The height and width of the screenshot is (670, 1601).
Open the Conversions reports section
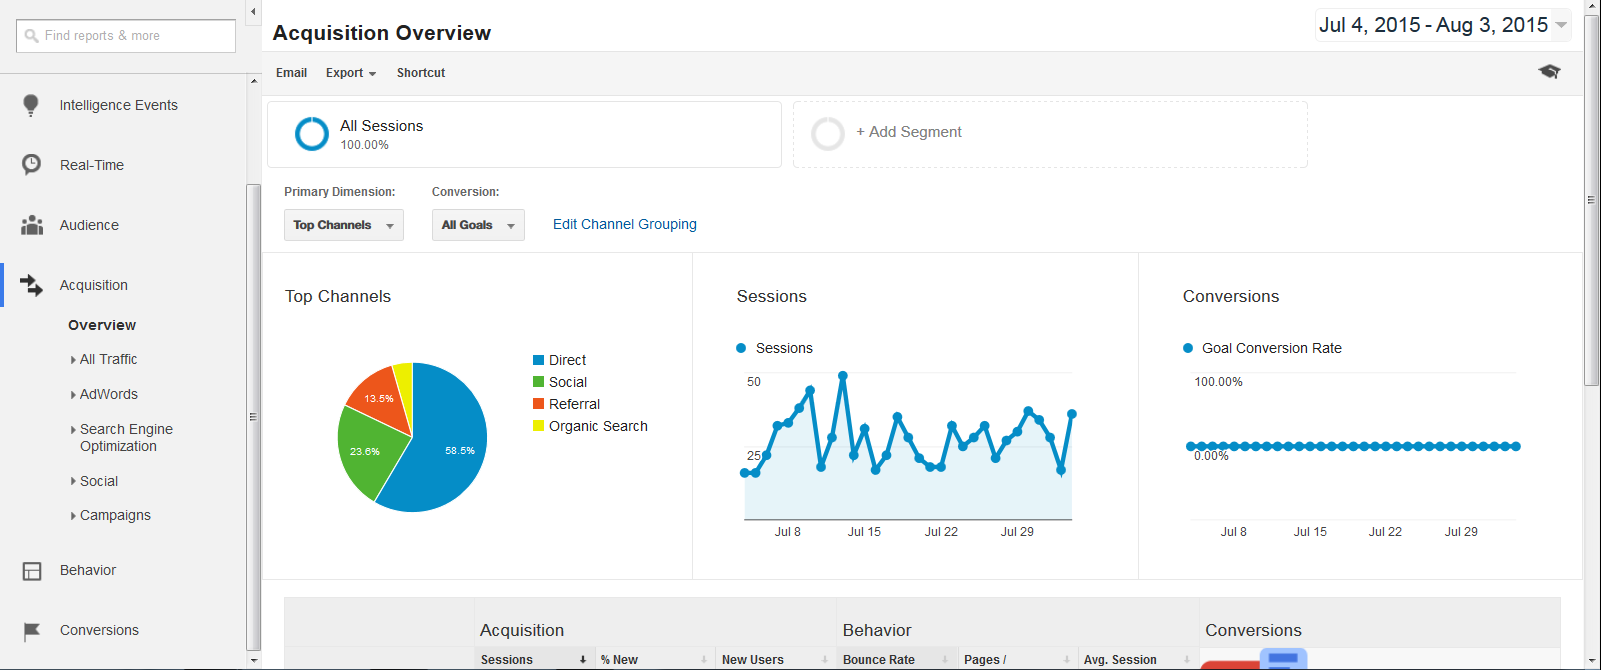tap(99, 630)
